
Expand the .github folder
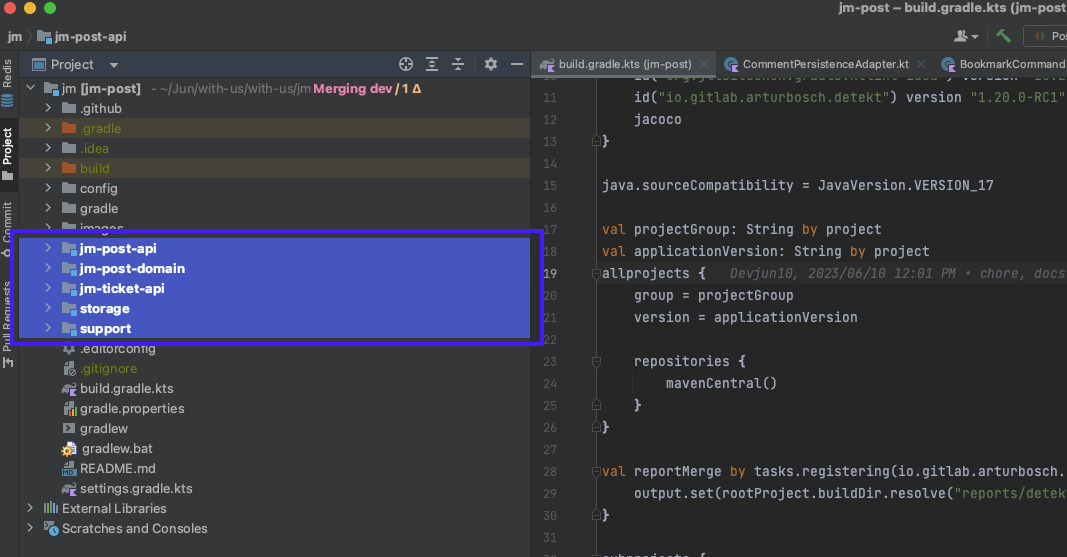click(48, 108)
